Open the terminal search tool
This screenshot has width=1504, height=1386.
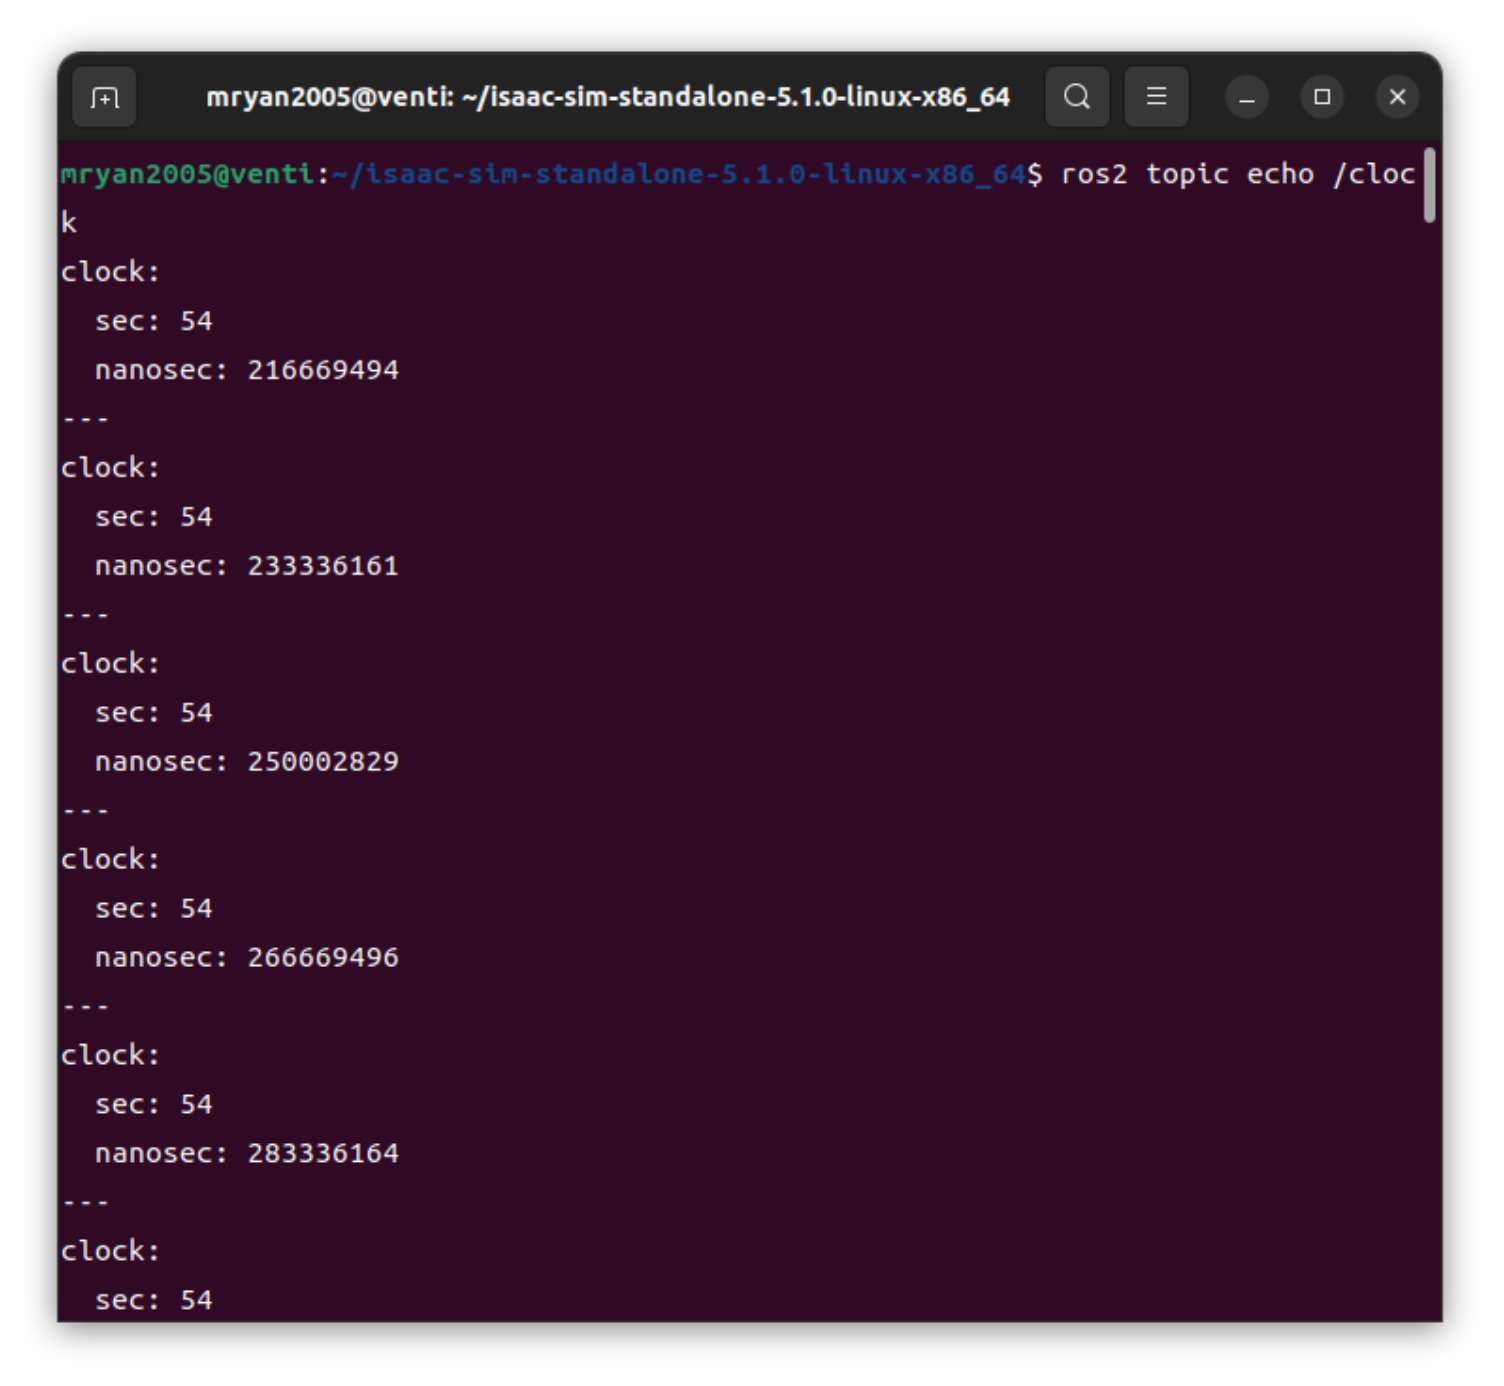[x=1076, y=97]
